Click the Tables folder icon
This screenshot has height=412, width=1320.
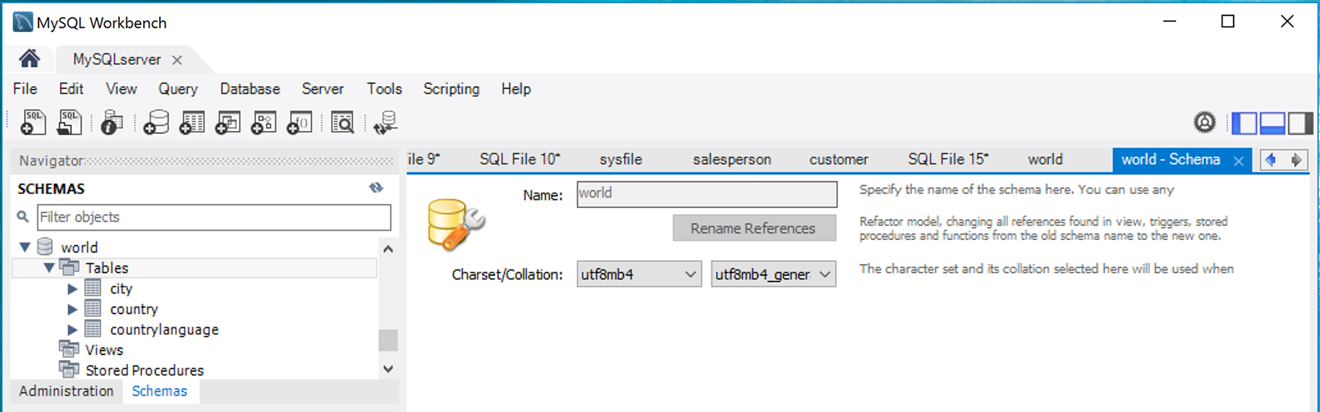point(69,268)
